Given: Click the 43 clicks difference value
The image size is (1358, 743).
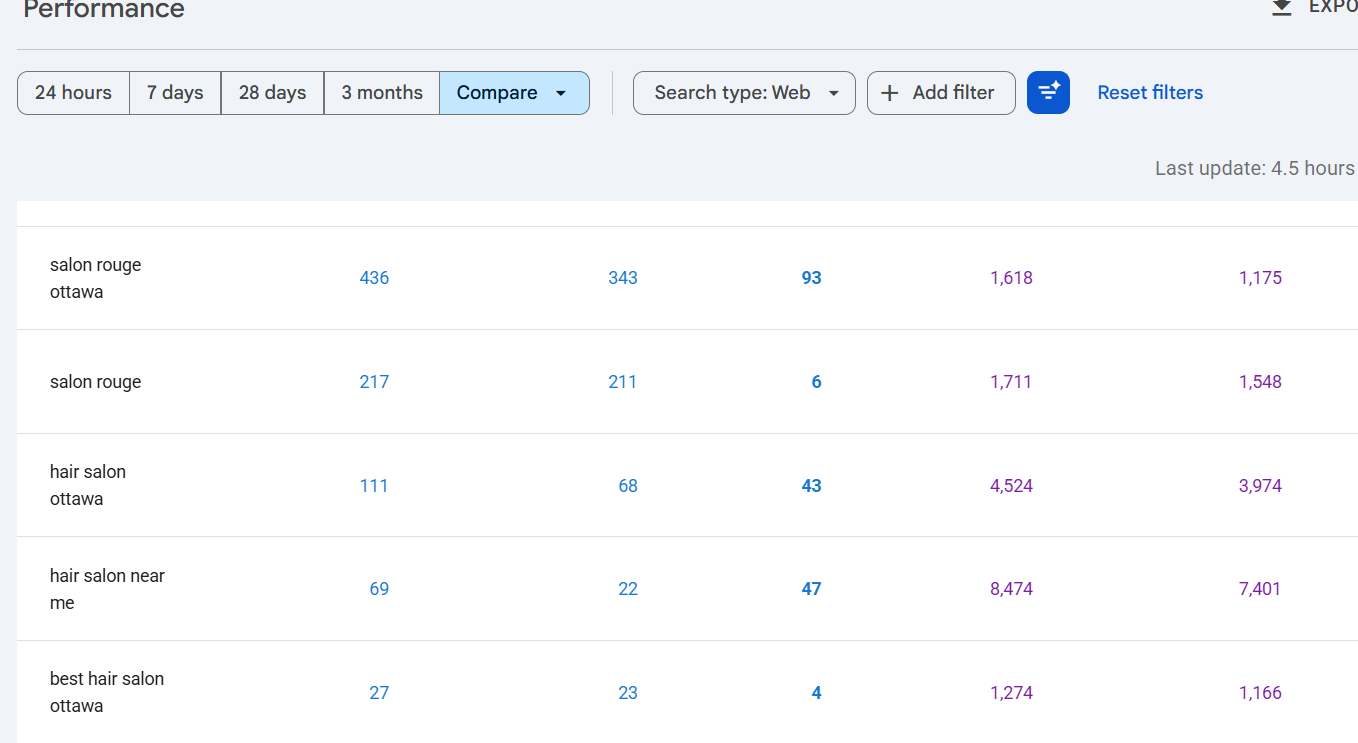Looking at the screenshot, I should tap(811, 486).
